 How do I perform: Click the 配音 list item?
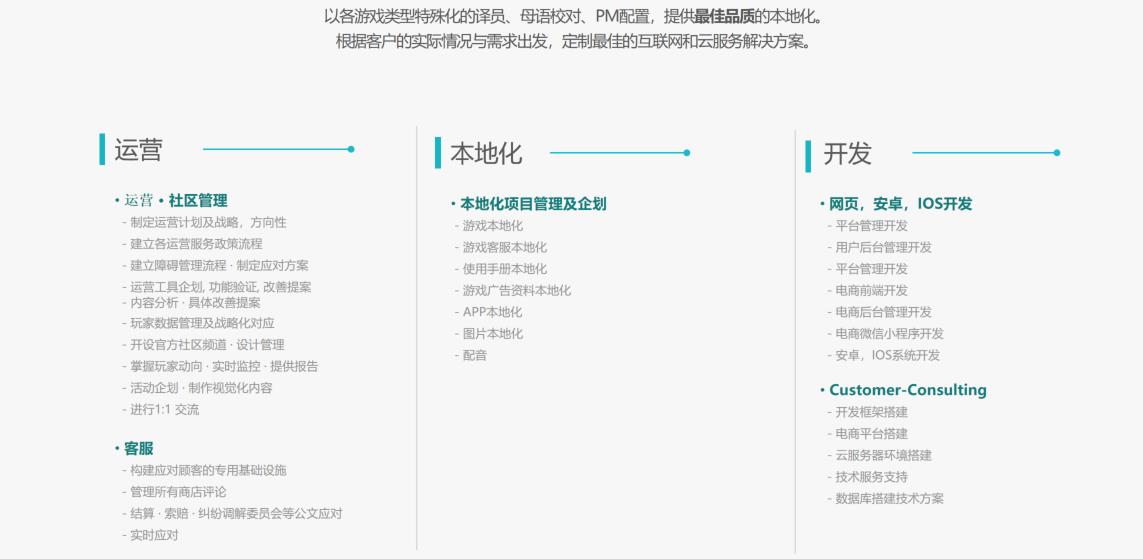pos(475,355)
